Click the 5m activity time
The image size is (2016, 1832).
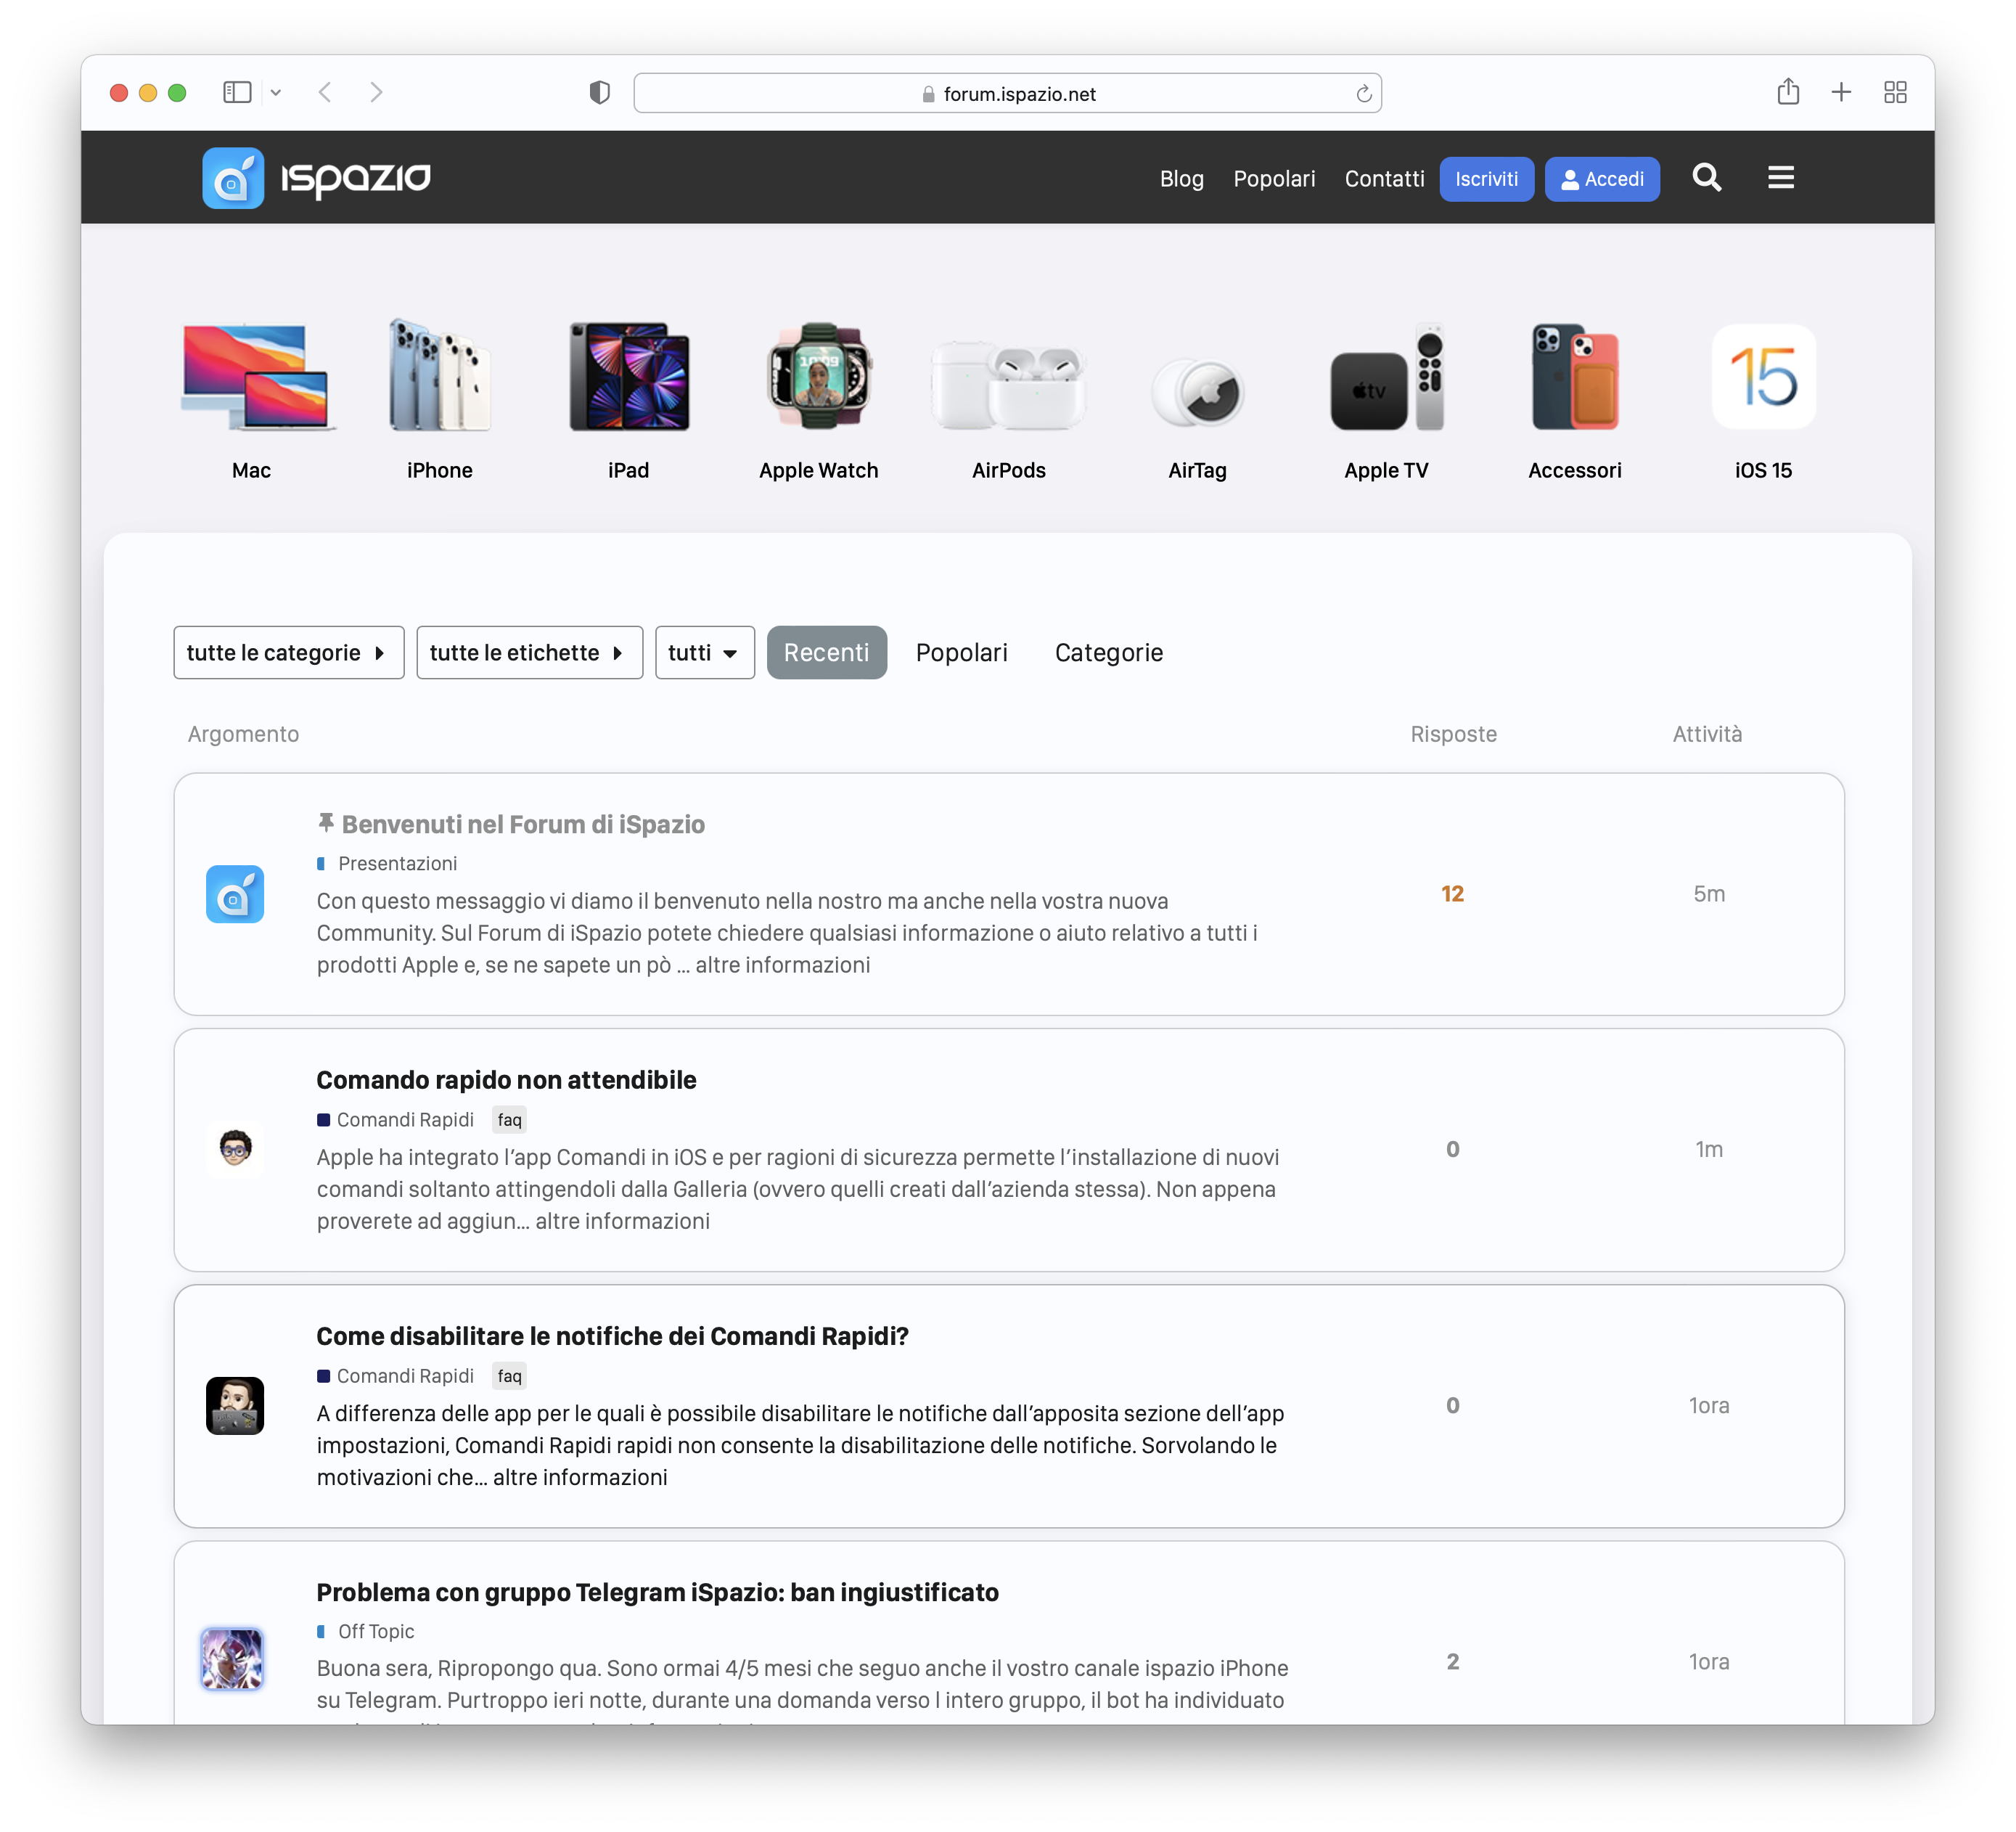click(x=1709, y=894)
